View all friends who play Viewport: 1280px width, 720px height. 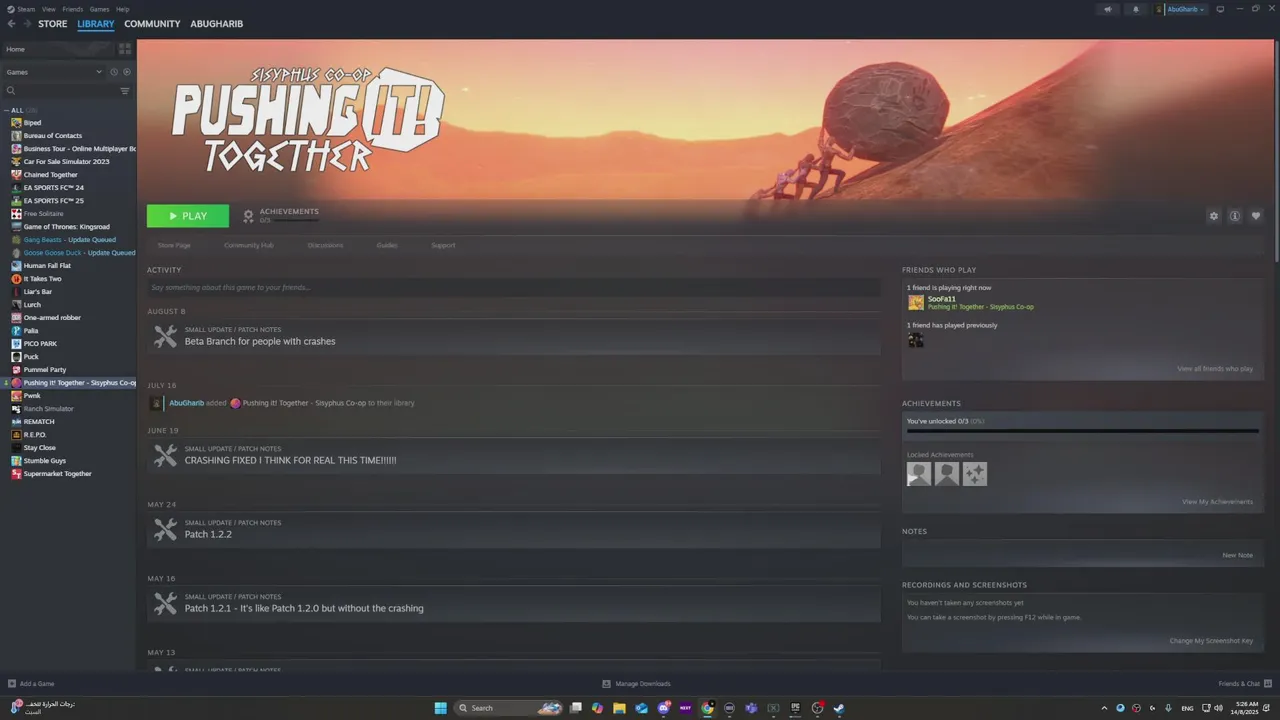[1215, 369]
